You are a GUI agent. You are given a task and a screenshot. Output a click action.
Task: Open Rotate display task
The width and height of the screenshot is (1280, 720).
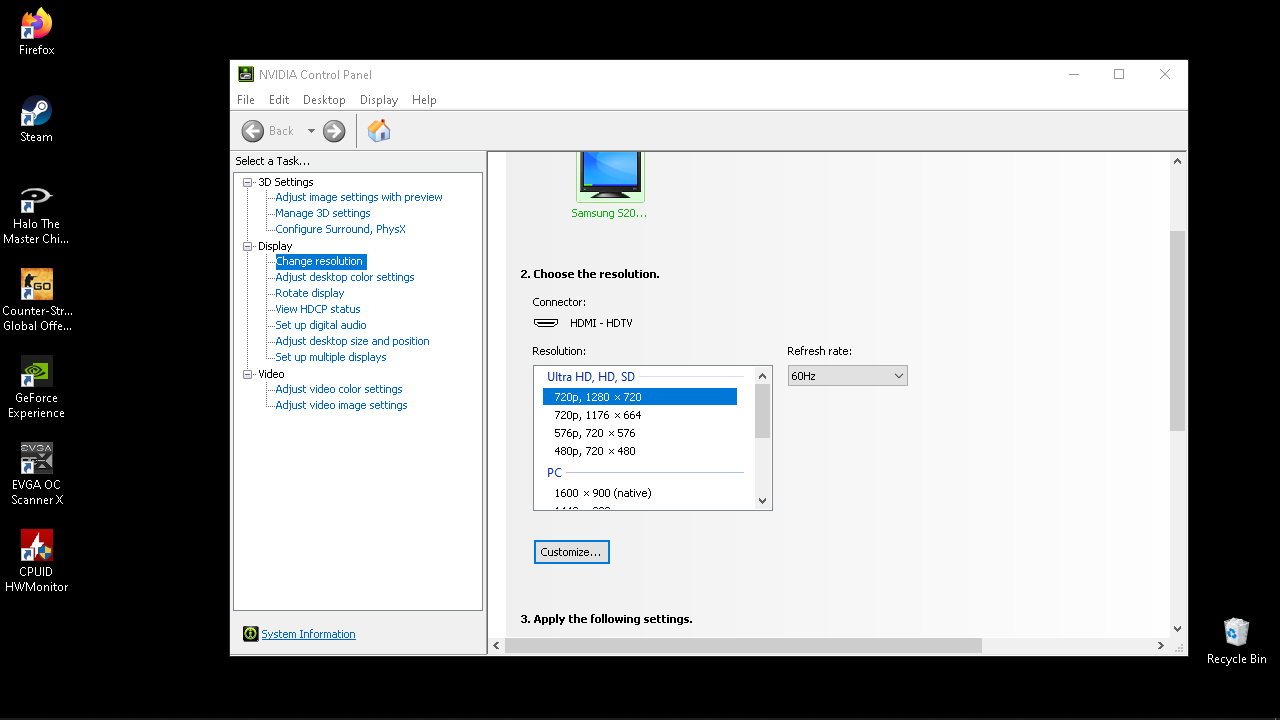tap(310, 293)
